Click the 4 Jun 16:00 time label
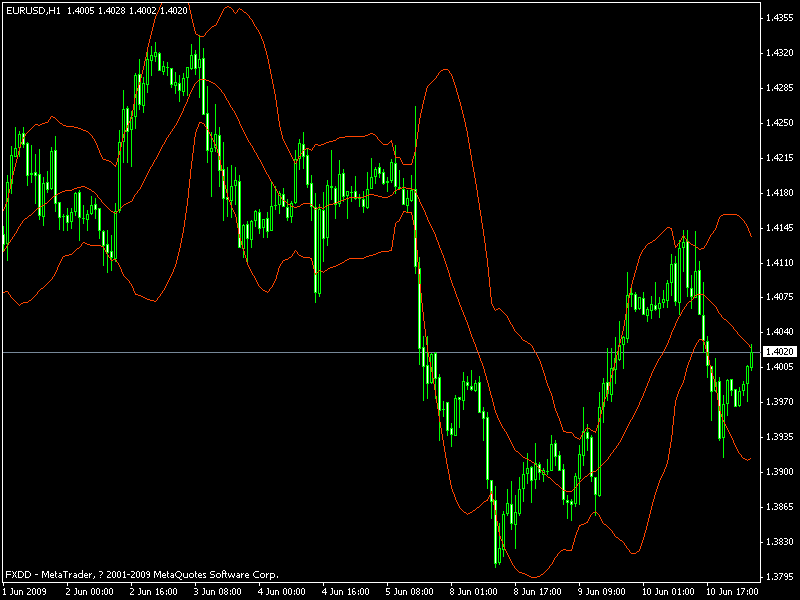This screenshot has height=600, width=800. click(345, 592)
